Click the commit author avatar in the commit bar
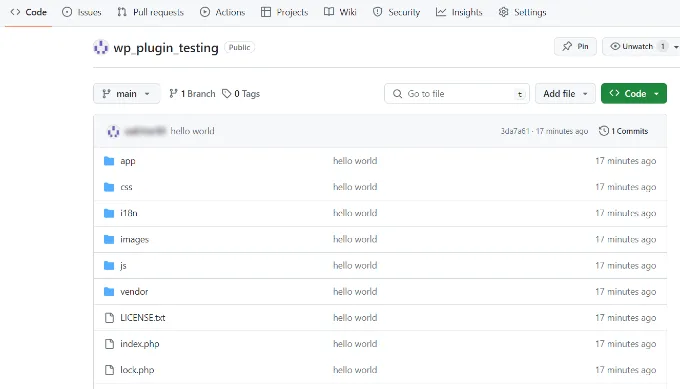The height and width of the screenshot is (389, 680). click(x=113, y=131)
